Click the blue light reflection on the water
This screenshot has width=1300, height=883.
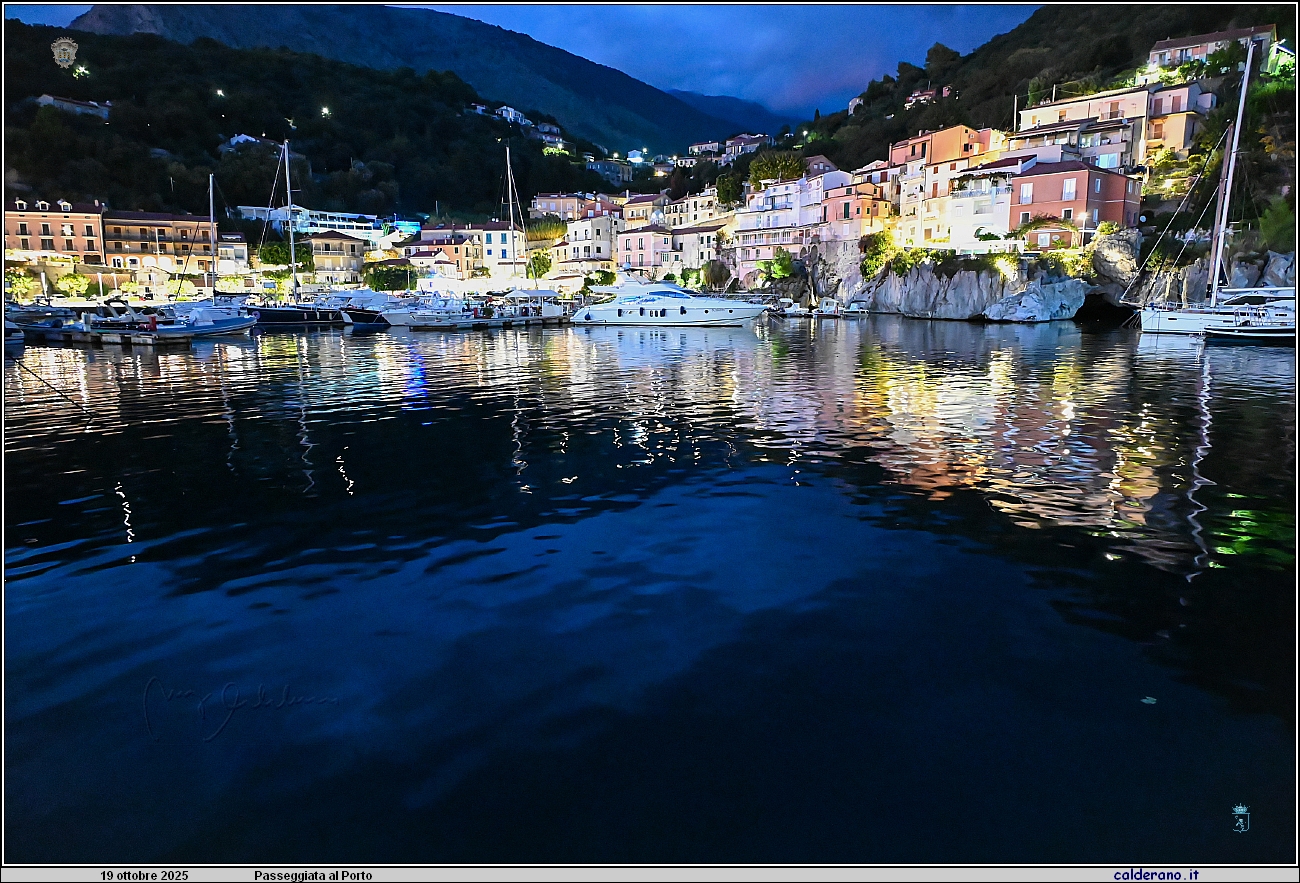coord(416,380)
